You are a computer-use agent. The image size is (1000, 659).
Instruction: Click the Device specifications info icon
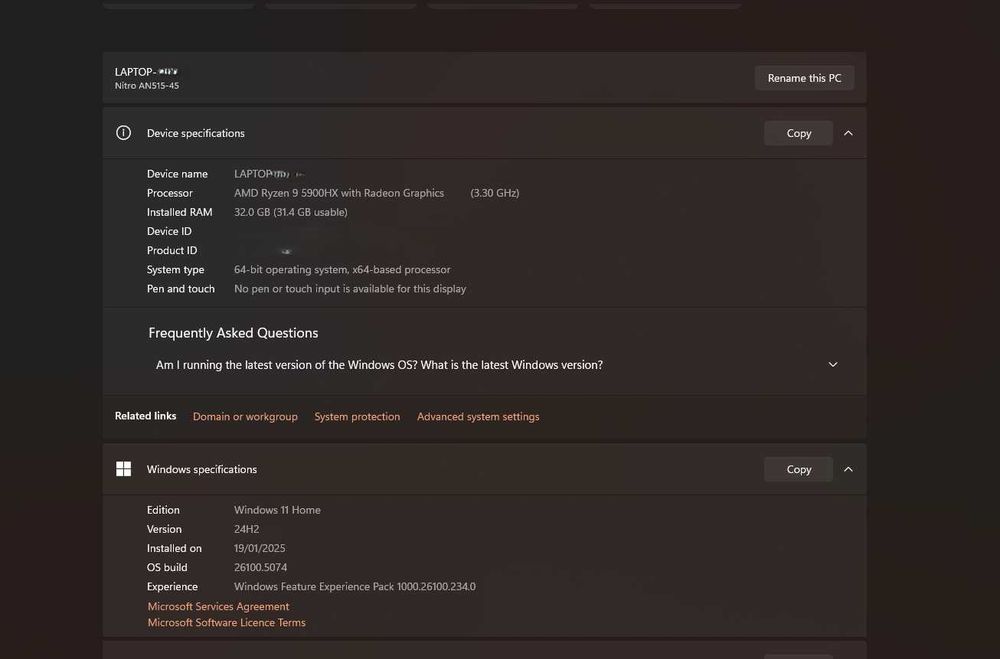(x=124, y=133)
